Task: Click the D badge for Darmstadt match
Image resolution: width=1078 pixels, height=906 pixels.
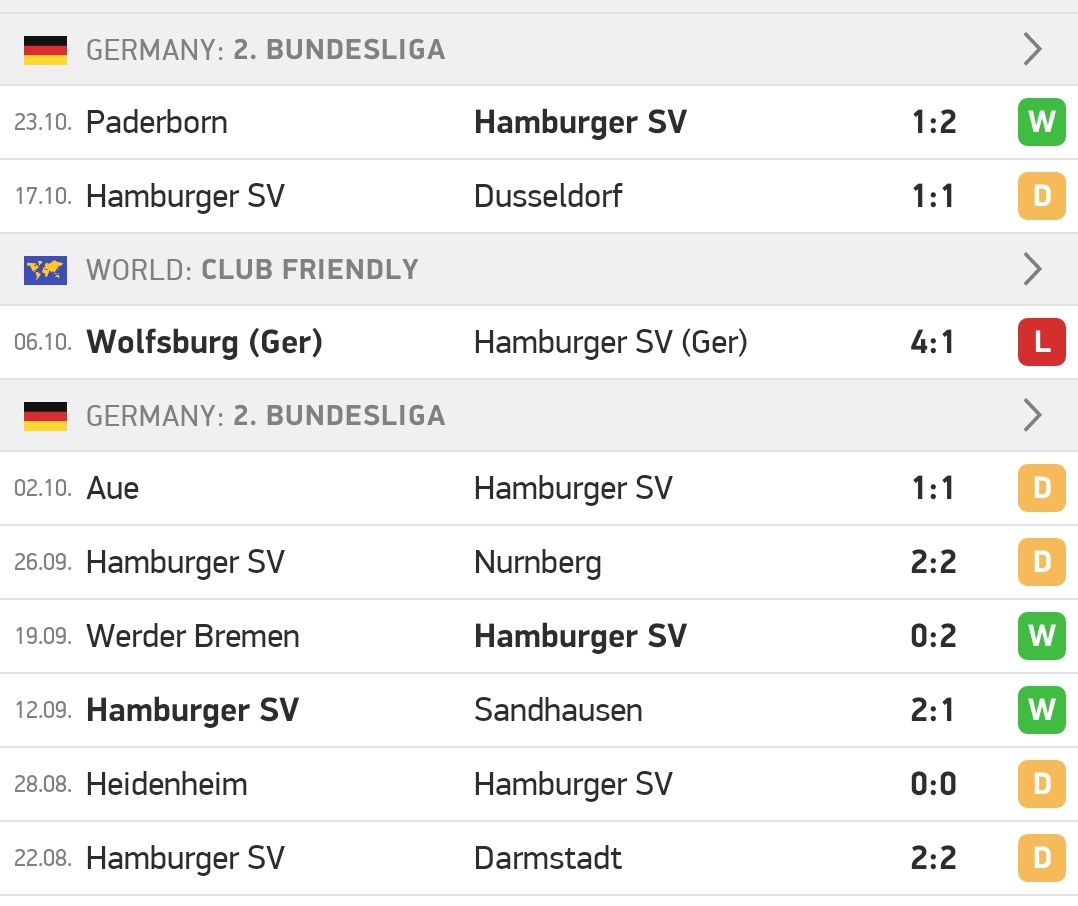Action: click(1042, 858)
